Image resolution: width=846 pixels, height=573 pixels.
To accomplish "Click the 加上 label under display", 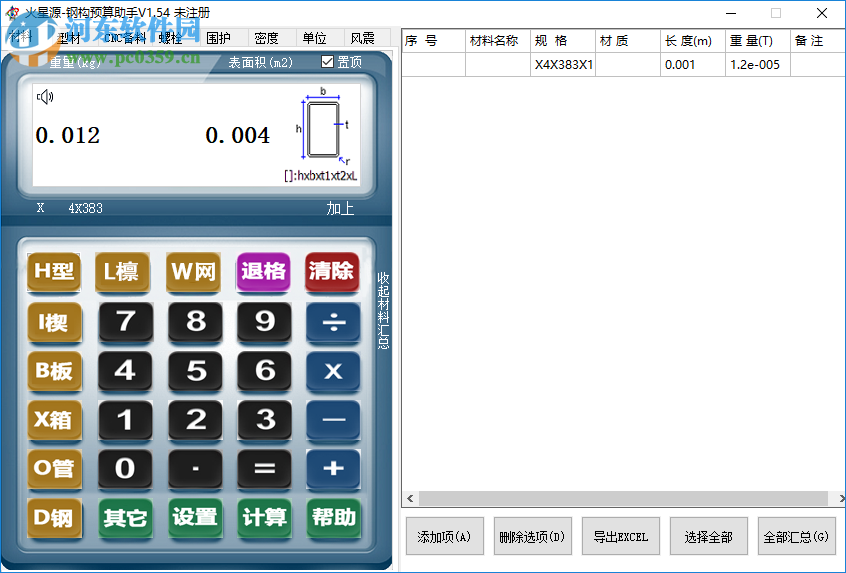I will (x=340, y=208).
